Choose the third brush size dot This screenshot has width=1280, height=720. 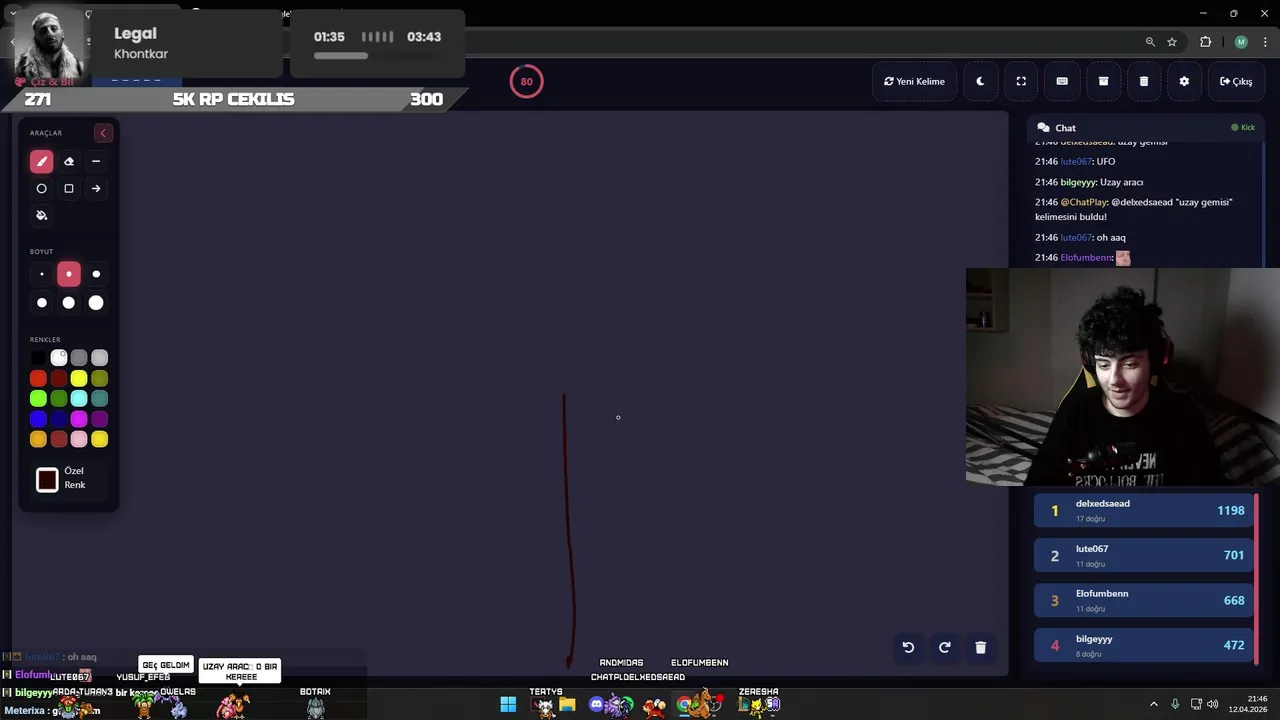pyautogui.click(x=96, y=274)
